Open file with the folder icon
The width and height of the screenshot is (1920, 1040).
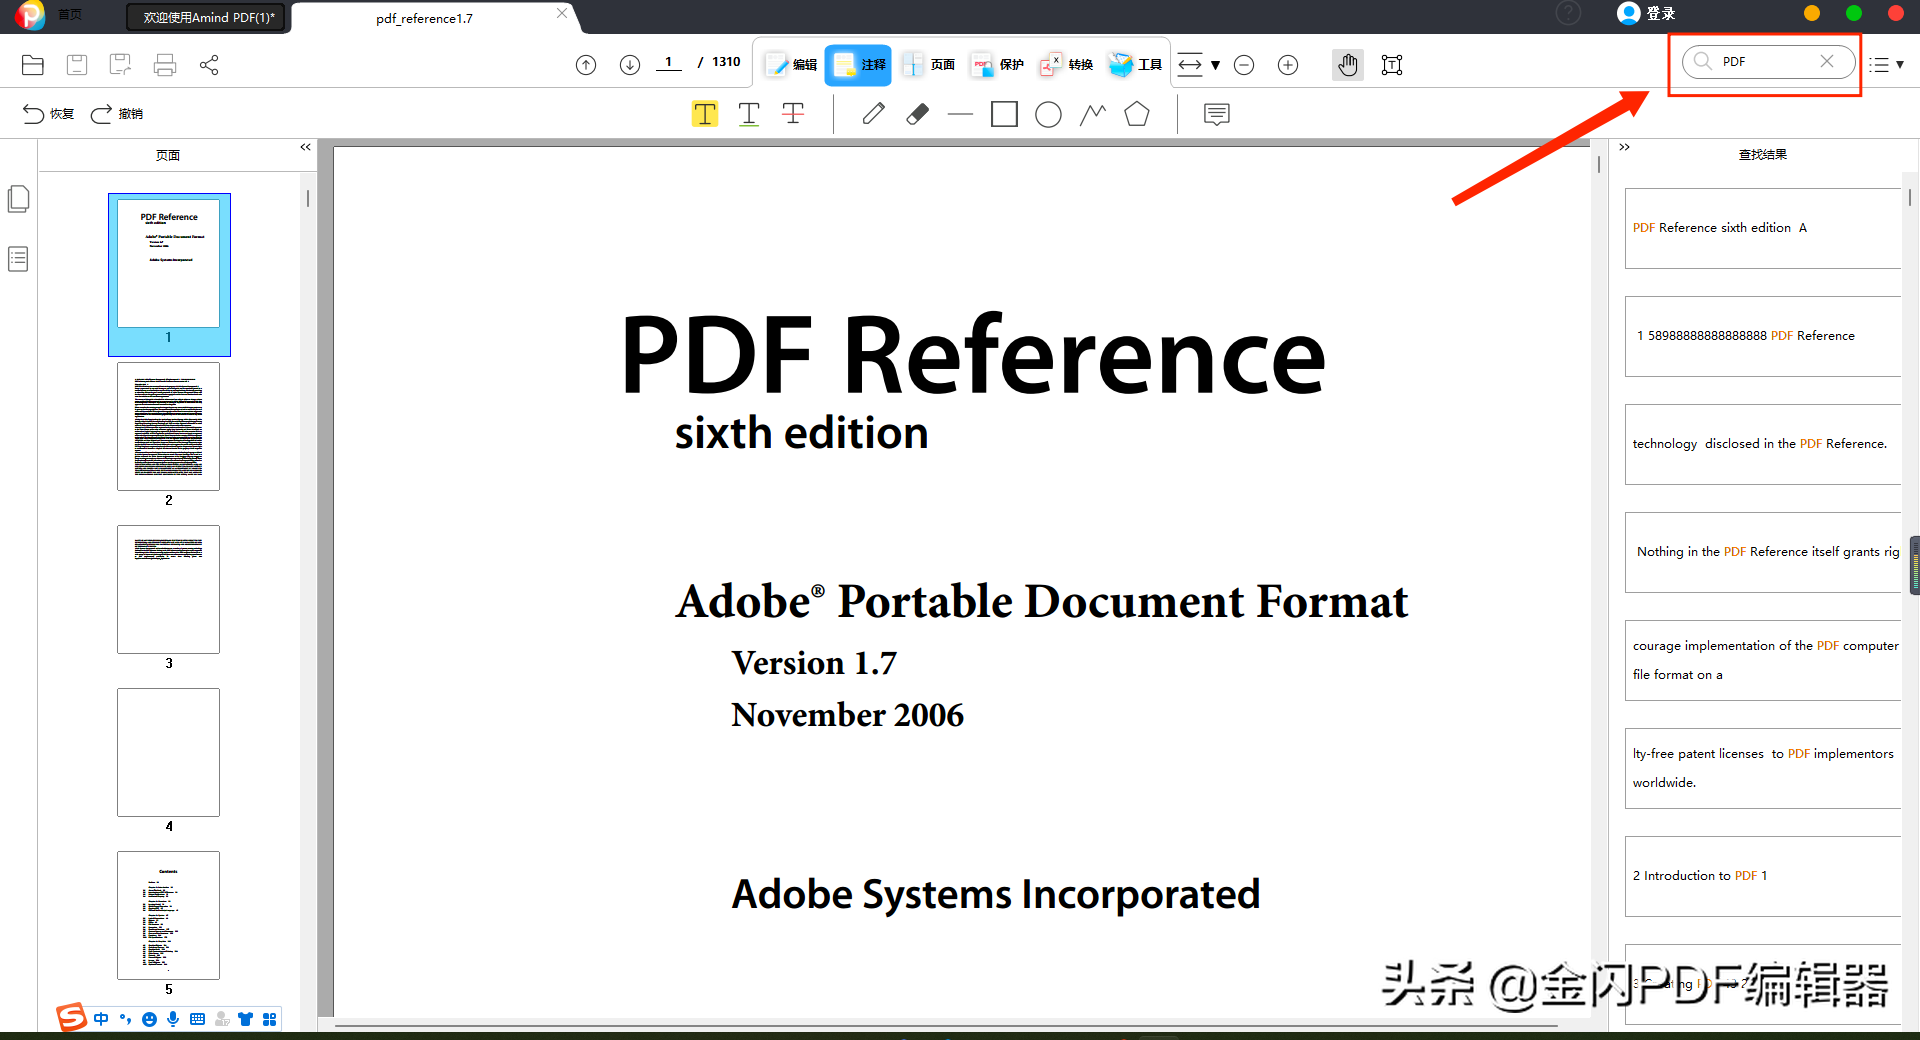(x=33, y=65)
